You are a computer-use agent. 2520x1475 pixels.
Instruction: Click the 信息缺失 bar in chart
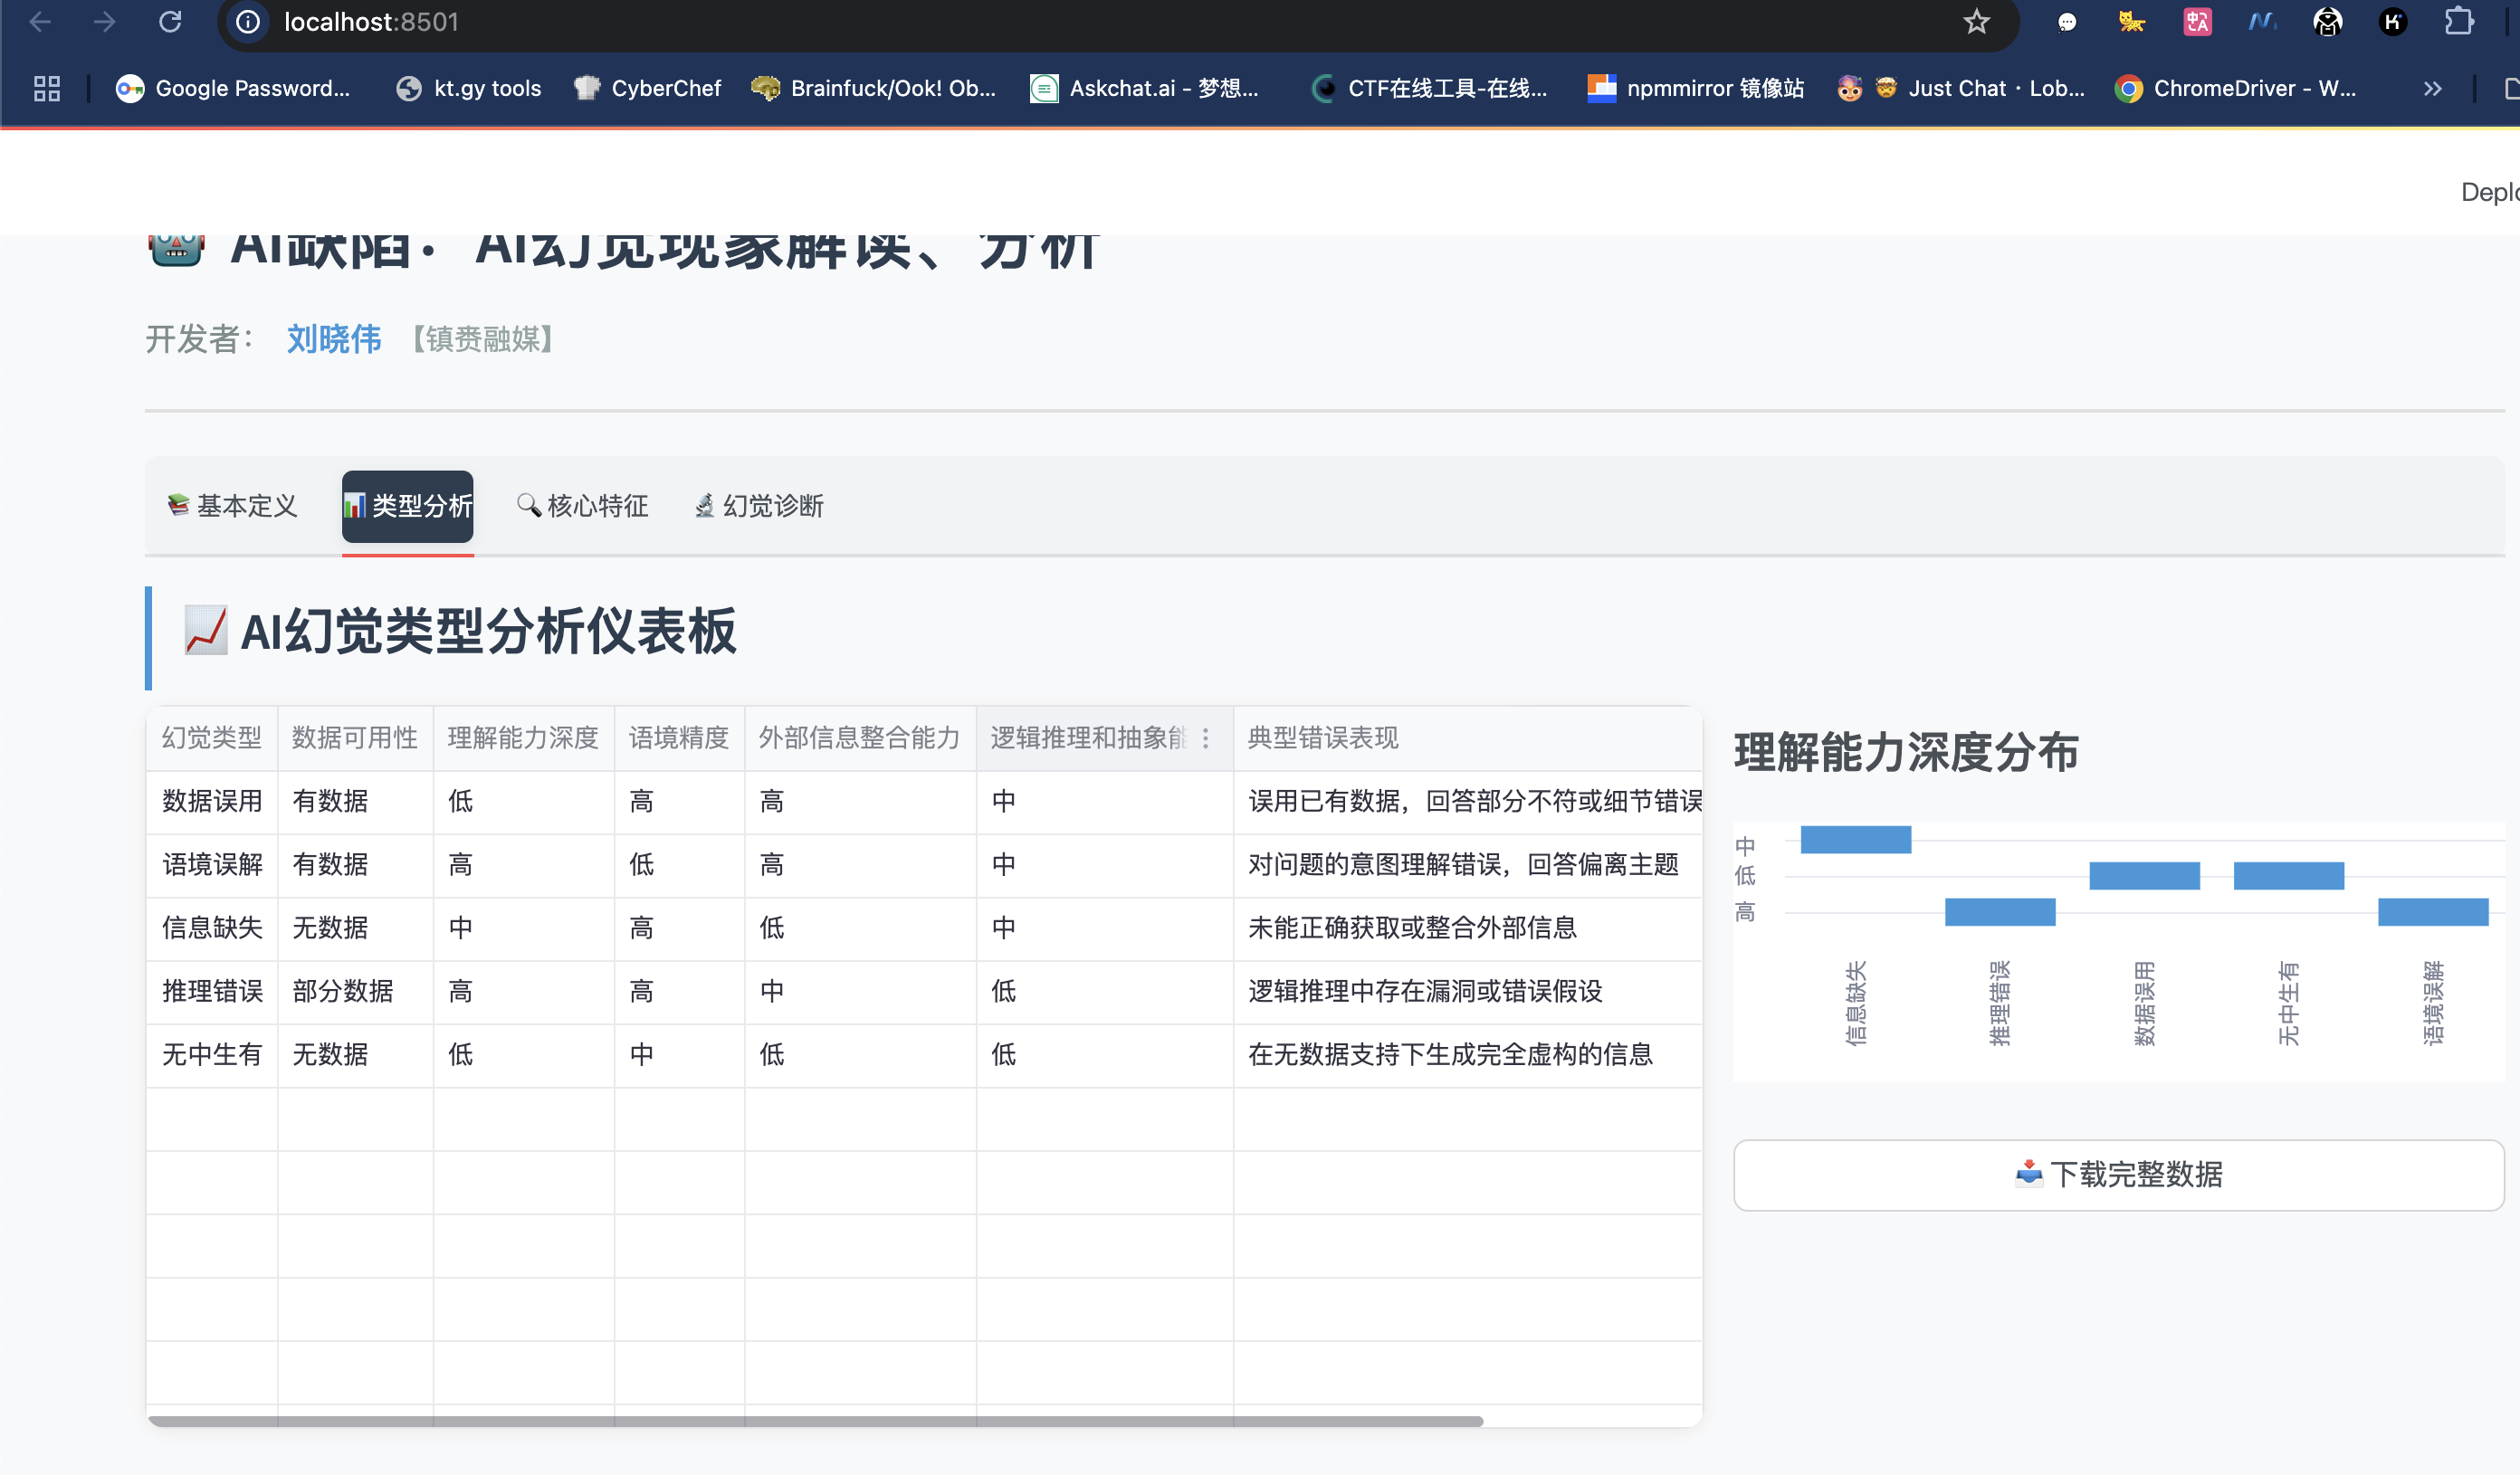(1855, 839)
